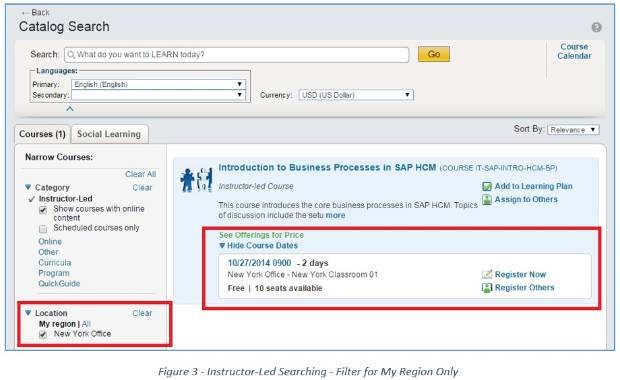Collapse search options with up chevron
The width and height of the screenshot is (620, 380).
70,109
